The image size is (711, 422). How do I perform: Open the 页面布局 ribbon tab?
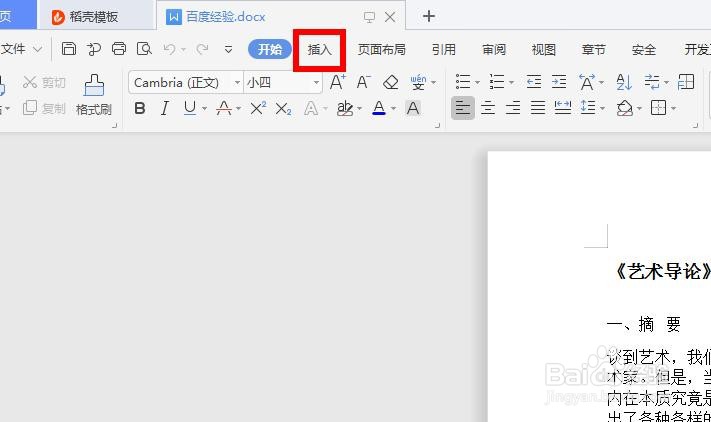click(381, 49)
